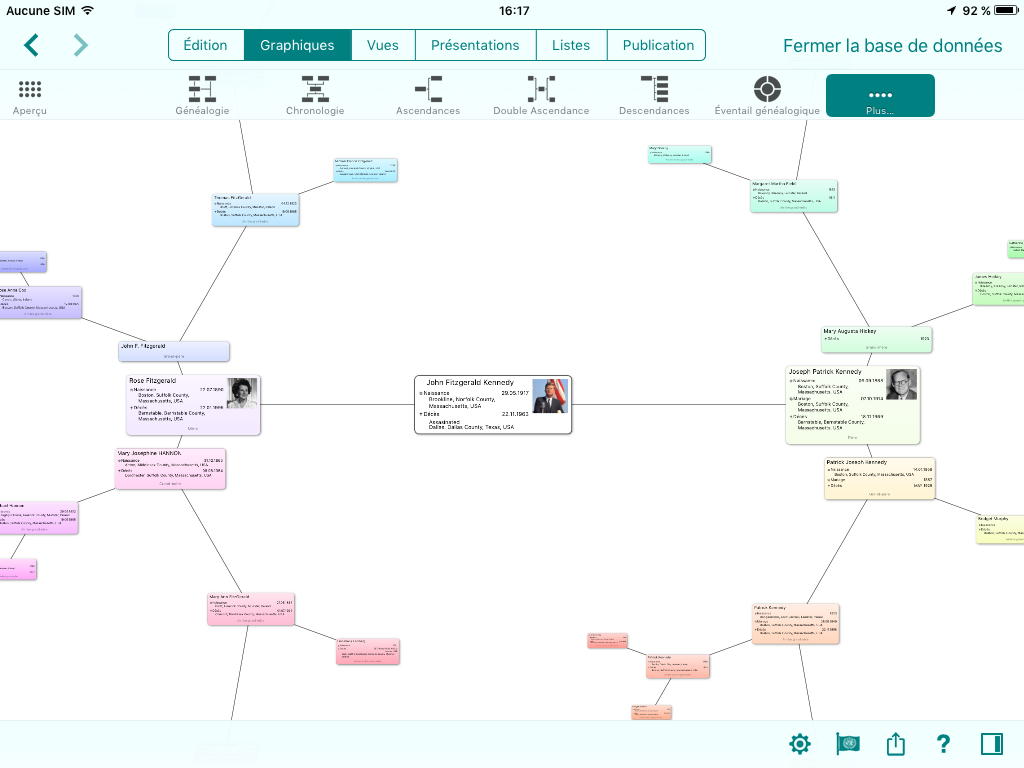This screenshot has width=1024, height=768.
Task: Select the Chronologie chart type
Action: tap(315, 96)
